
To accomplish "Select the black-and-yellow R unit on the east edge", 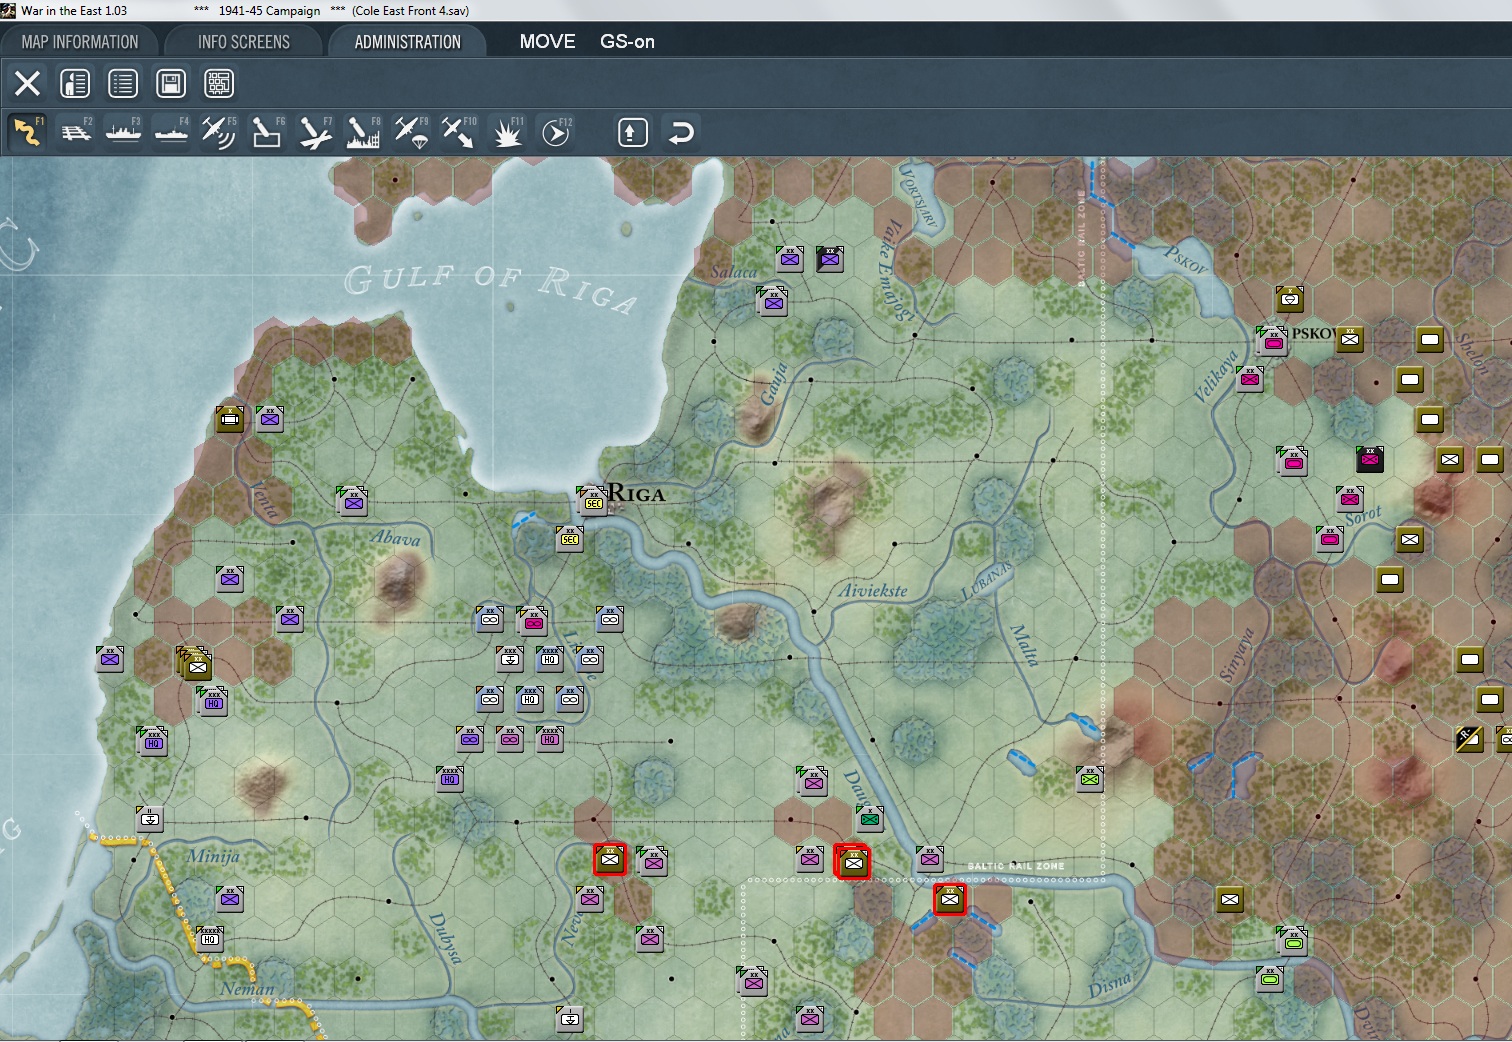I will coord(1468,739).
